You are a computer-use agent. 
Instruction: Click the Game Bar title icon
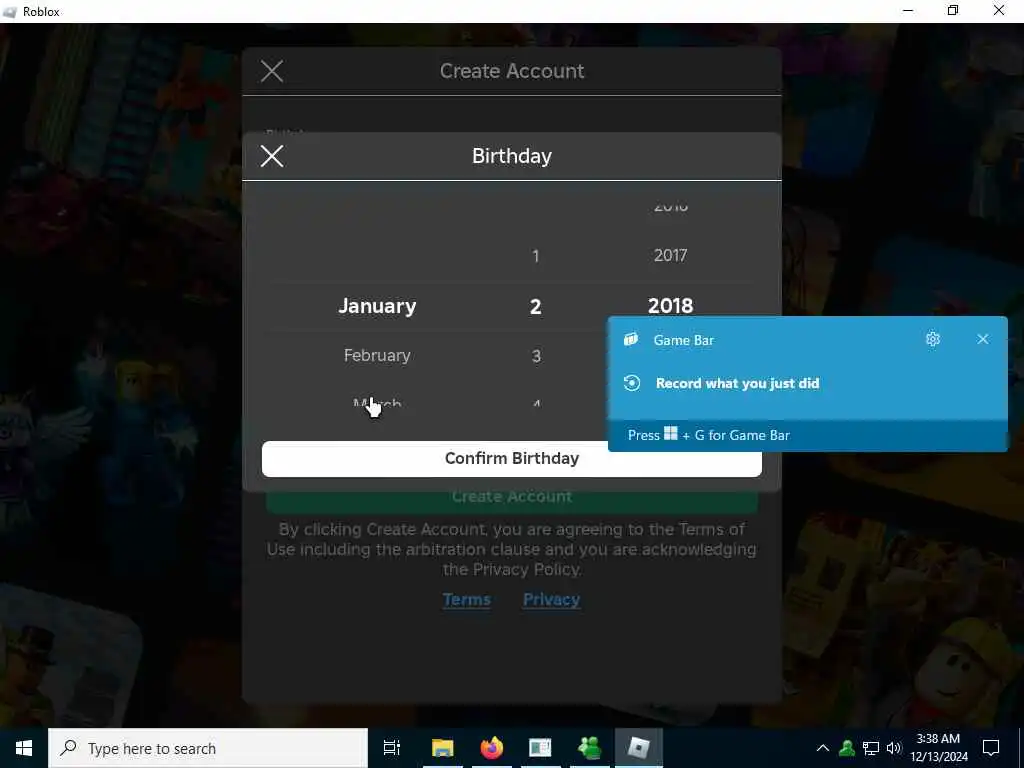coord(631,340)
